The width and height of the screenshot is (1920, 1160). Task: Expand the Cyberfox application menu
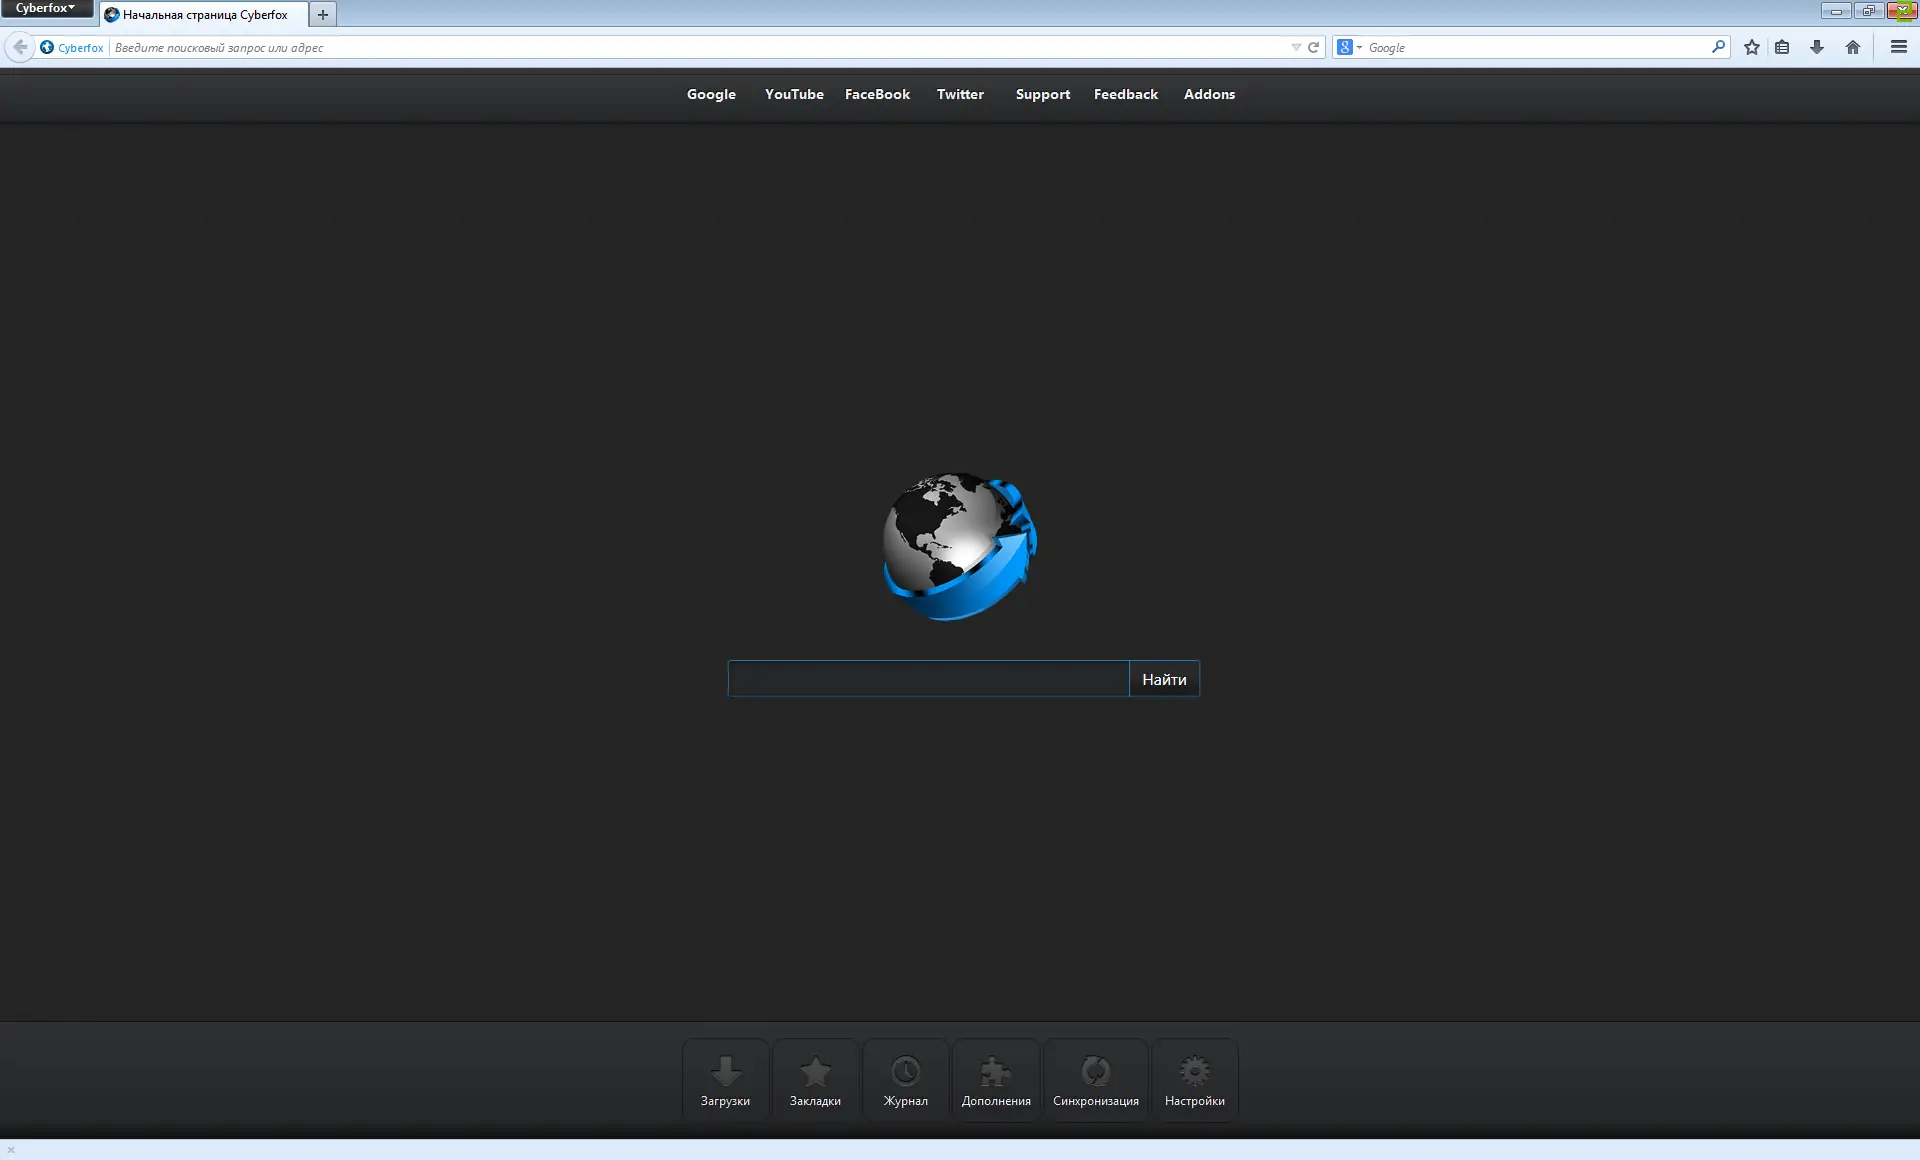[46, 8]
